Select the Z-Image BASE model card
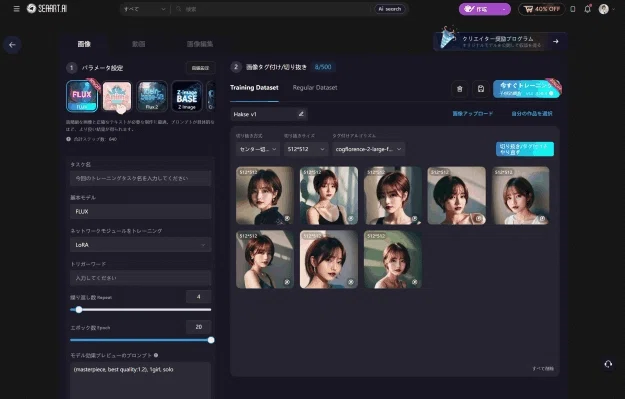The image size is (625, 399). coord(187,96)
